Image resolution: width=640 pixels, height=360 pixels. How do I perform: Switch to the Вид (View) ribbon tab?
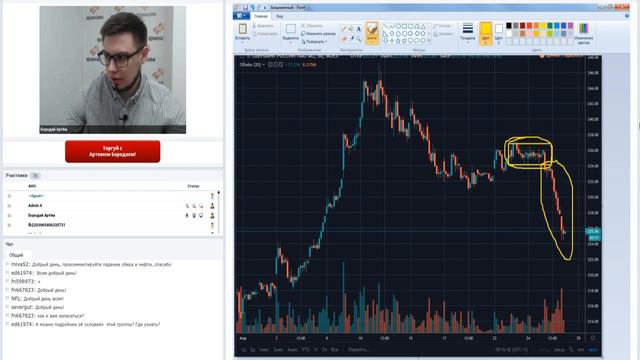[x=280, y=16]
